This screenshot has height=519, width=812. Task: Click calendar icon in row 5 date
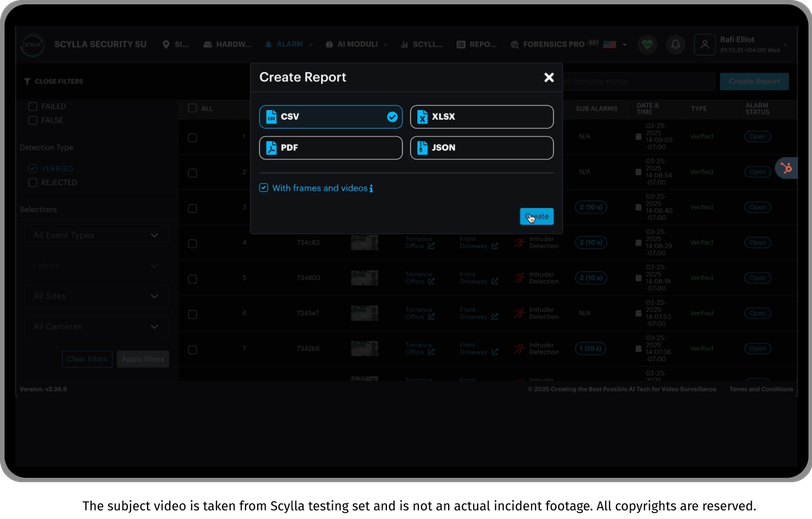(639, 278)
